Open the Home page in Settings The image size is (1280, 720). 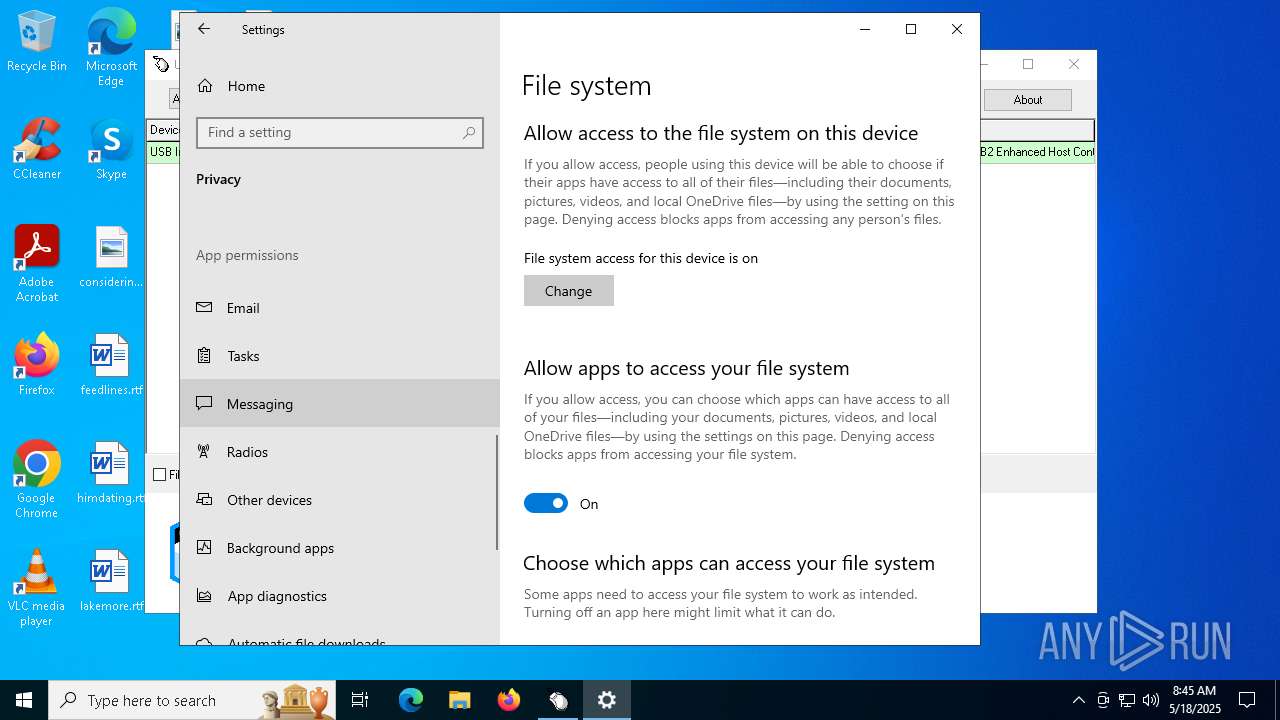(x=340, y=86)
